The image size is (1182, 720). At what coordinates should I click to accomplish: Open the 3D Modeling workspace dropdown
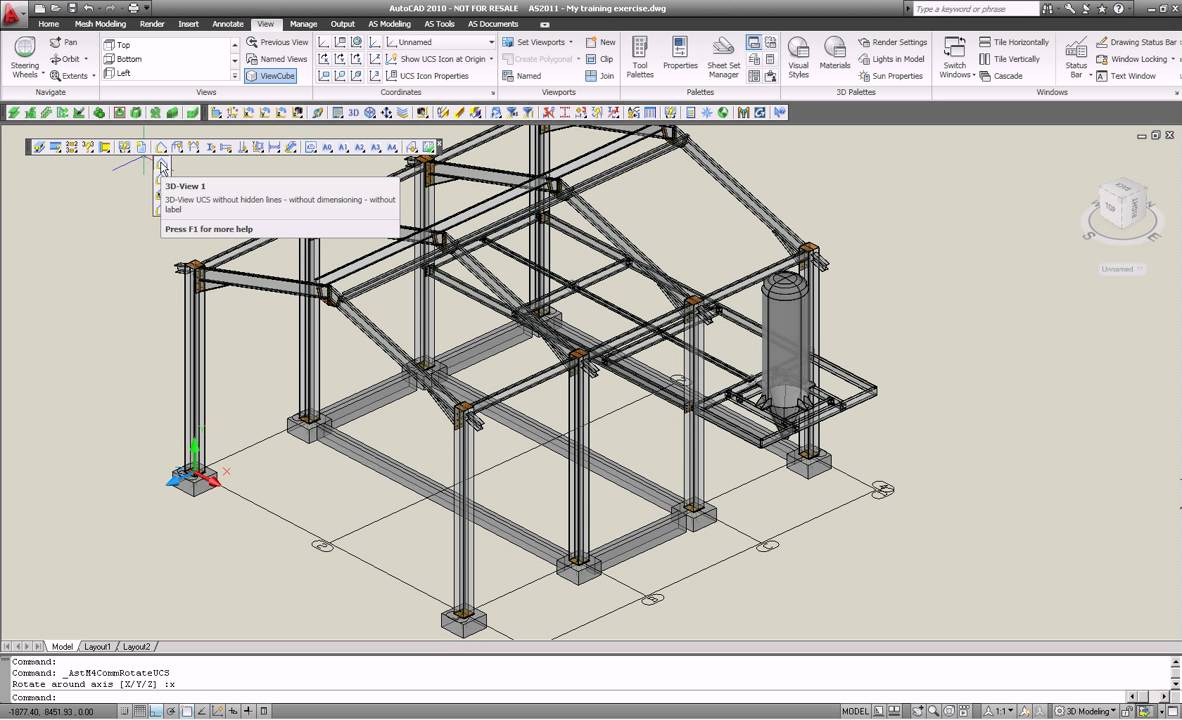[x=1088, y=711]
